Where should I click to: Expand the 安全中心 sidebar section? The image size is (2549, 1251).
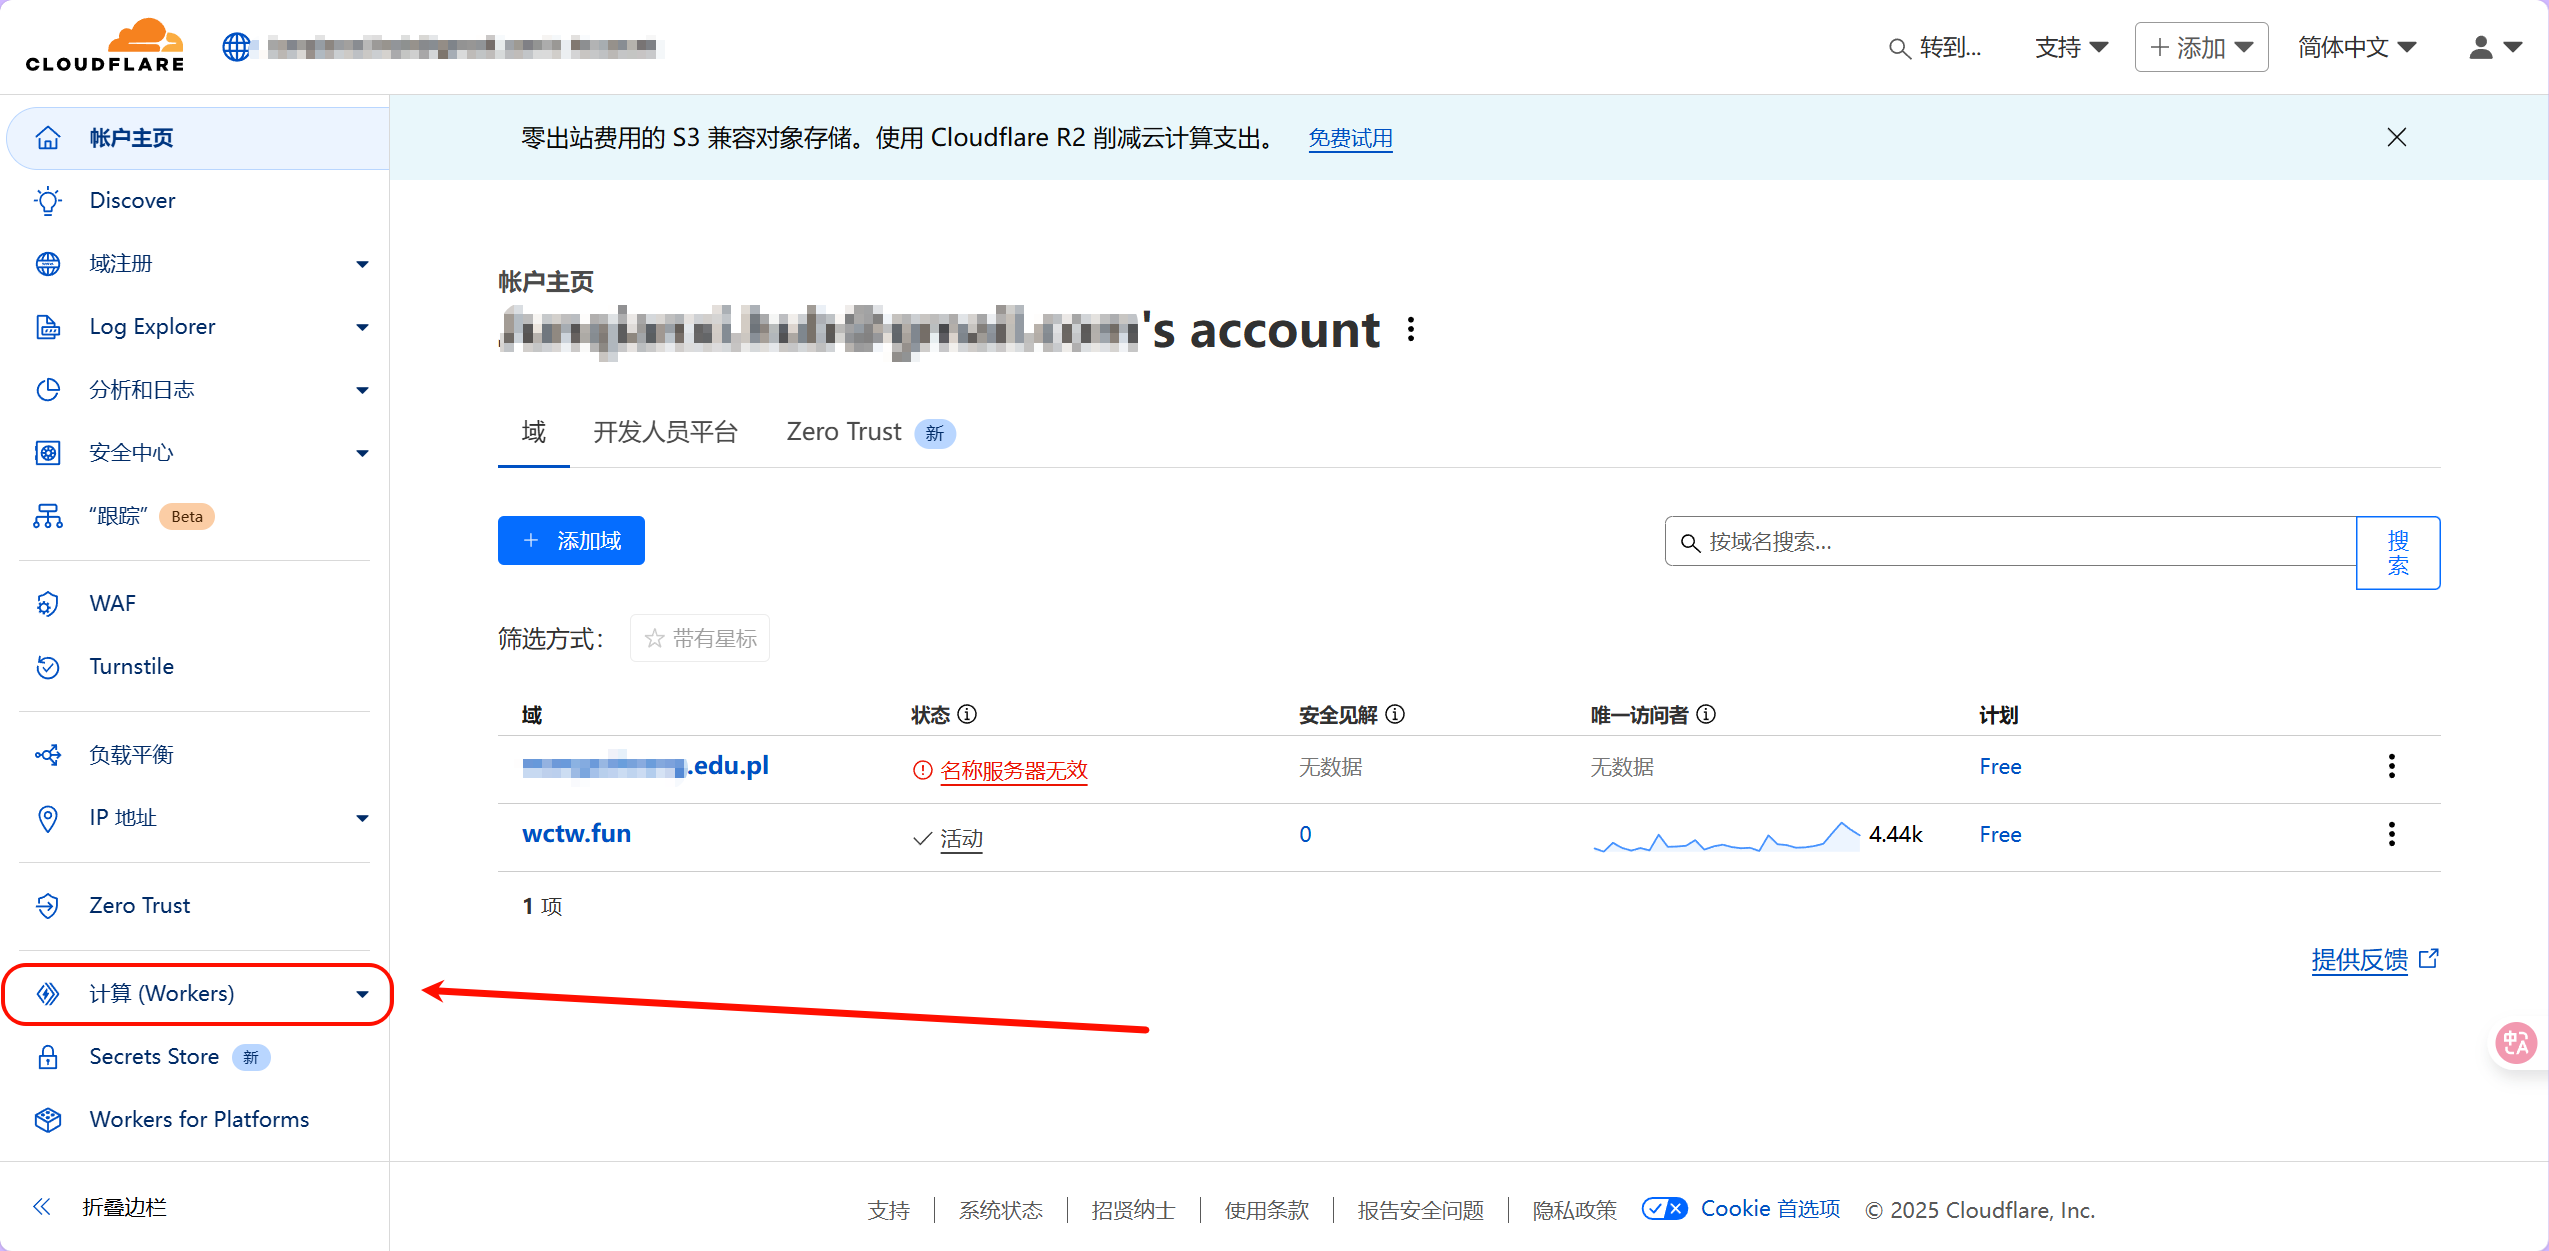click(x=362, y=453)
